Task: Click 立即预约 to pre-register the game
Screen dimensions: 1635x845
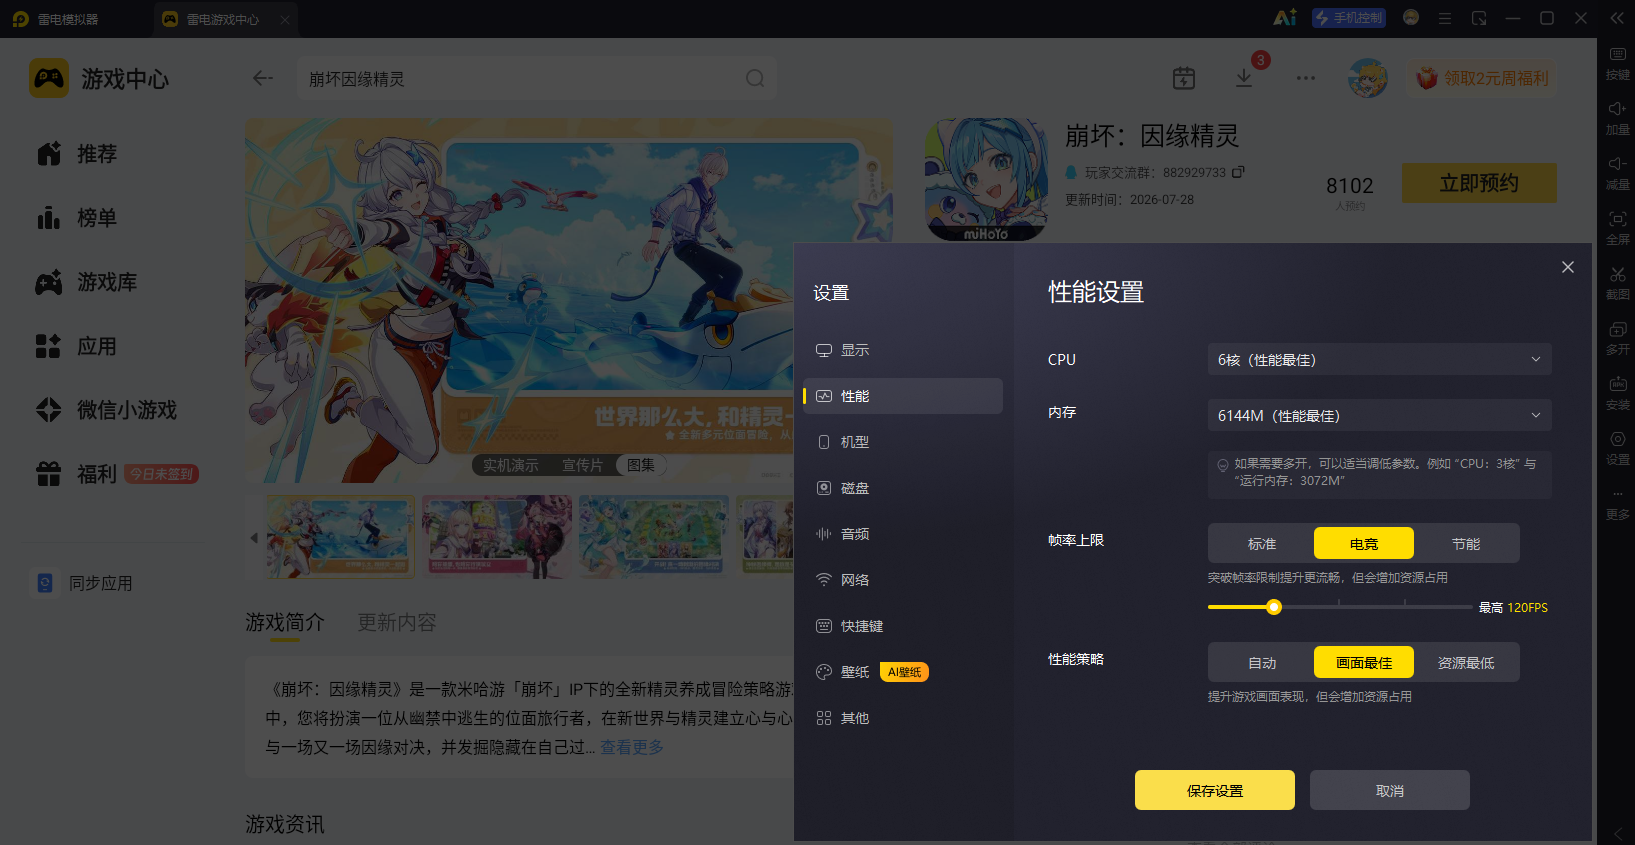Action: pyautogui.click(x=1479, y=183)
